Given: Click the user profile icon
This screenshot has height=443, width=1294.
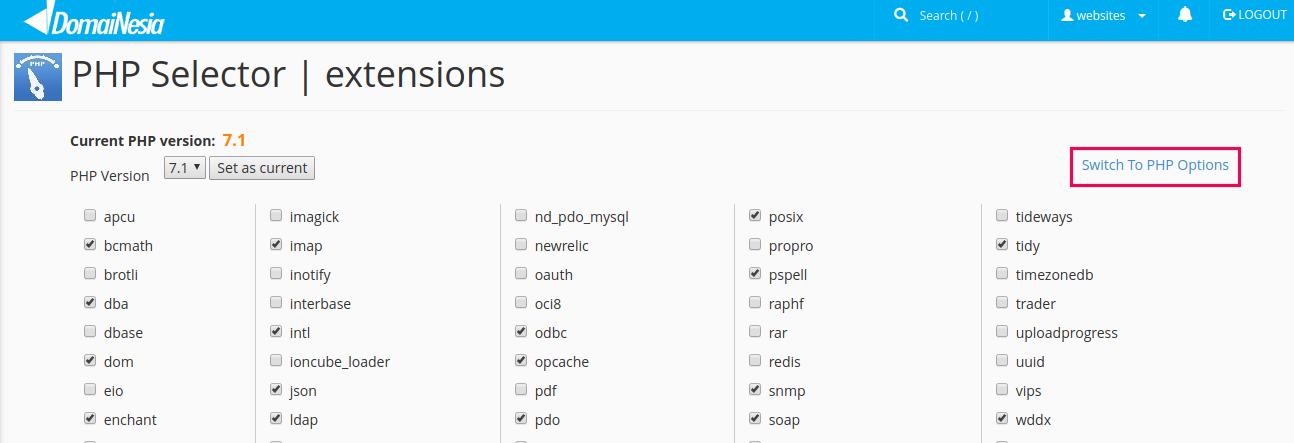Looking at the screenshot, I should tap(1067, 16).
